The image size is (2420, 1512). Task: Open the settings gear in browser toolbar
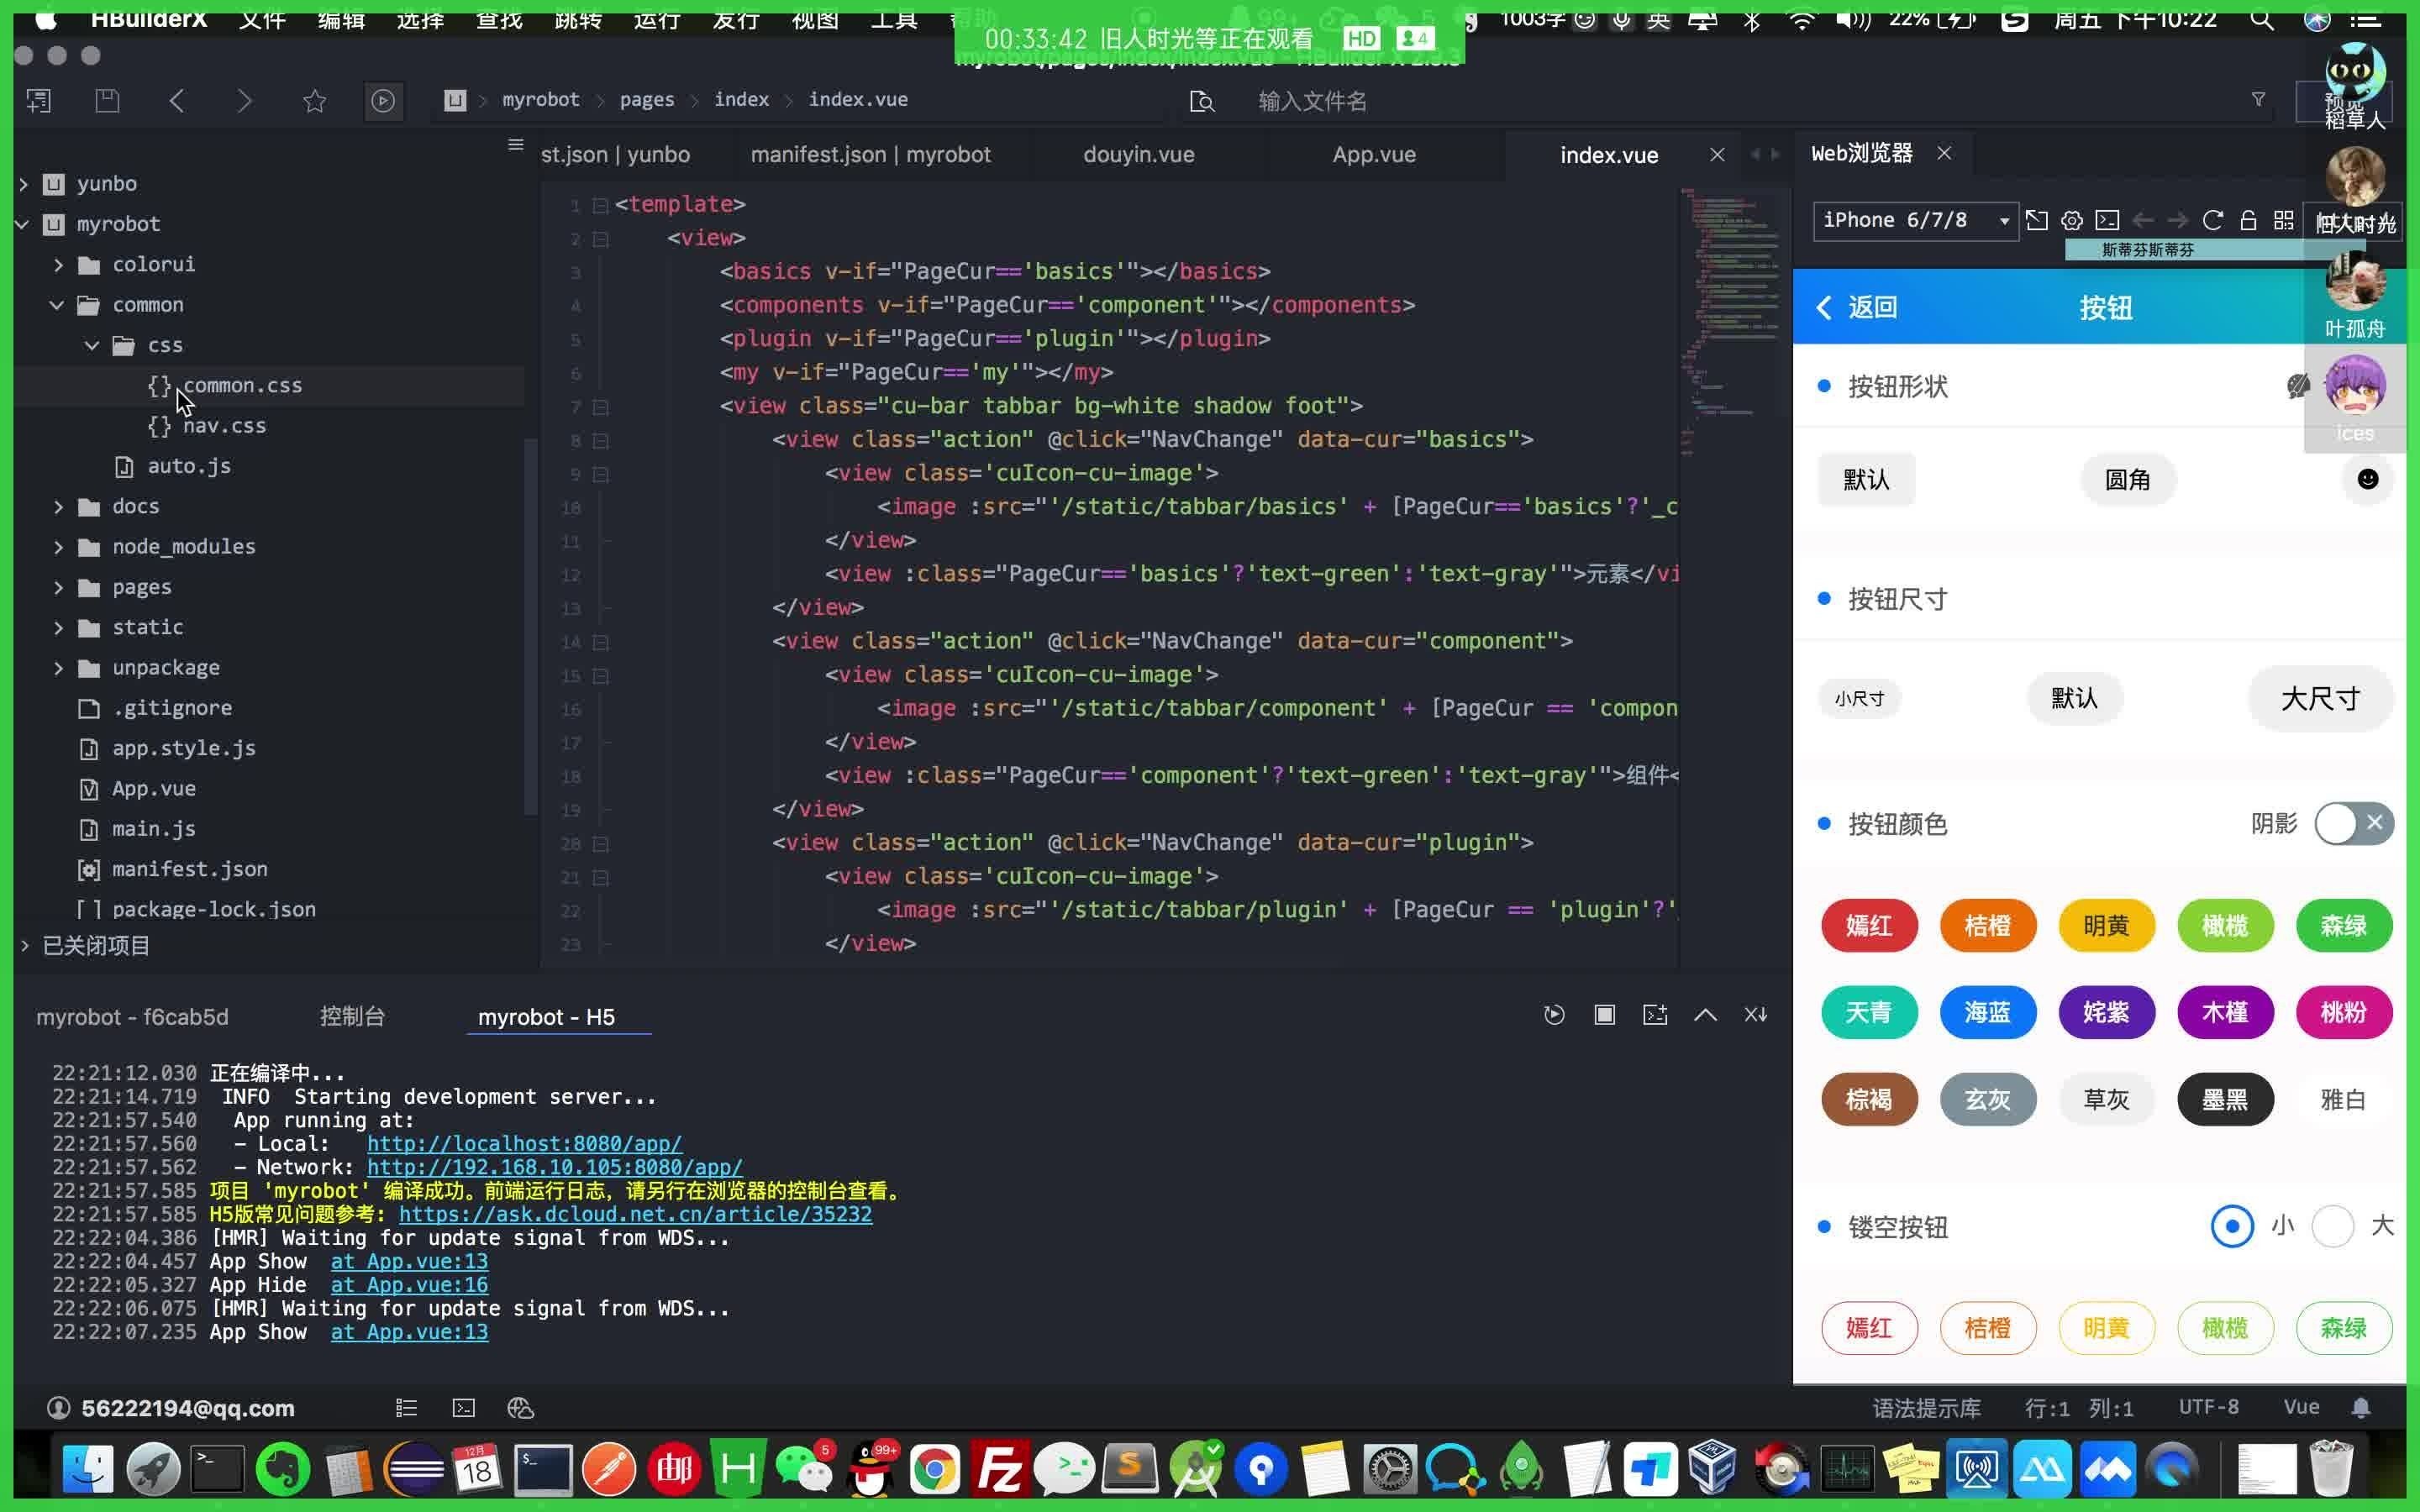click(2072, 220)
